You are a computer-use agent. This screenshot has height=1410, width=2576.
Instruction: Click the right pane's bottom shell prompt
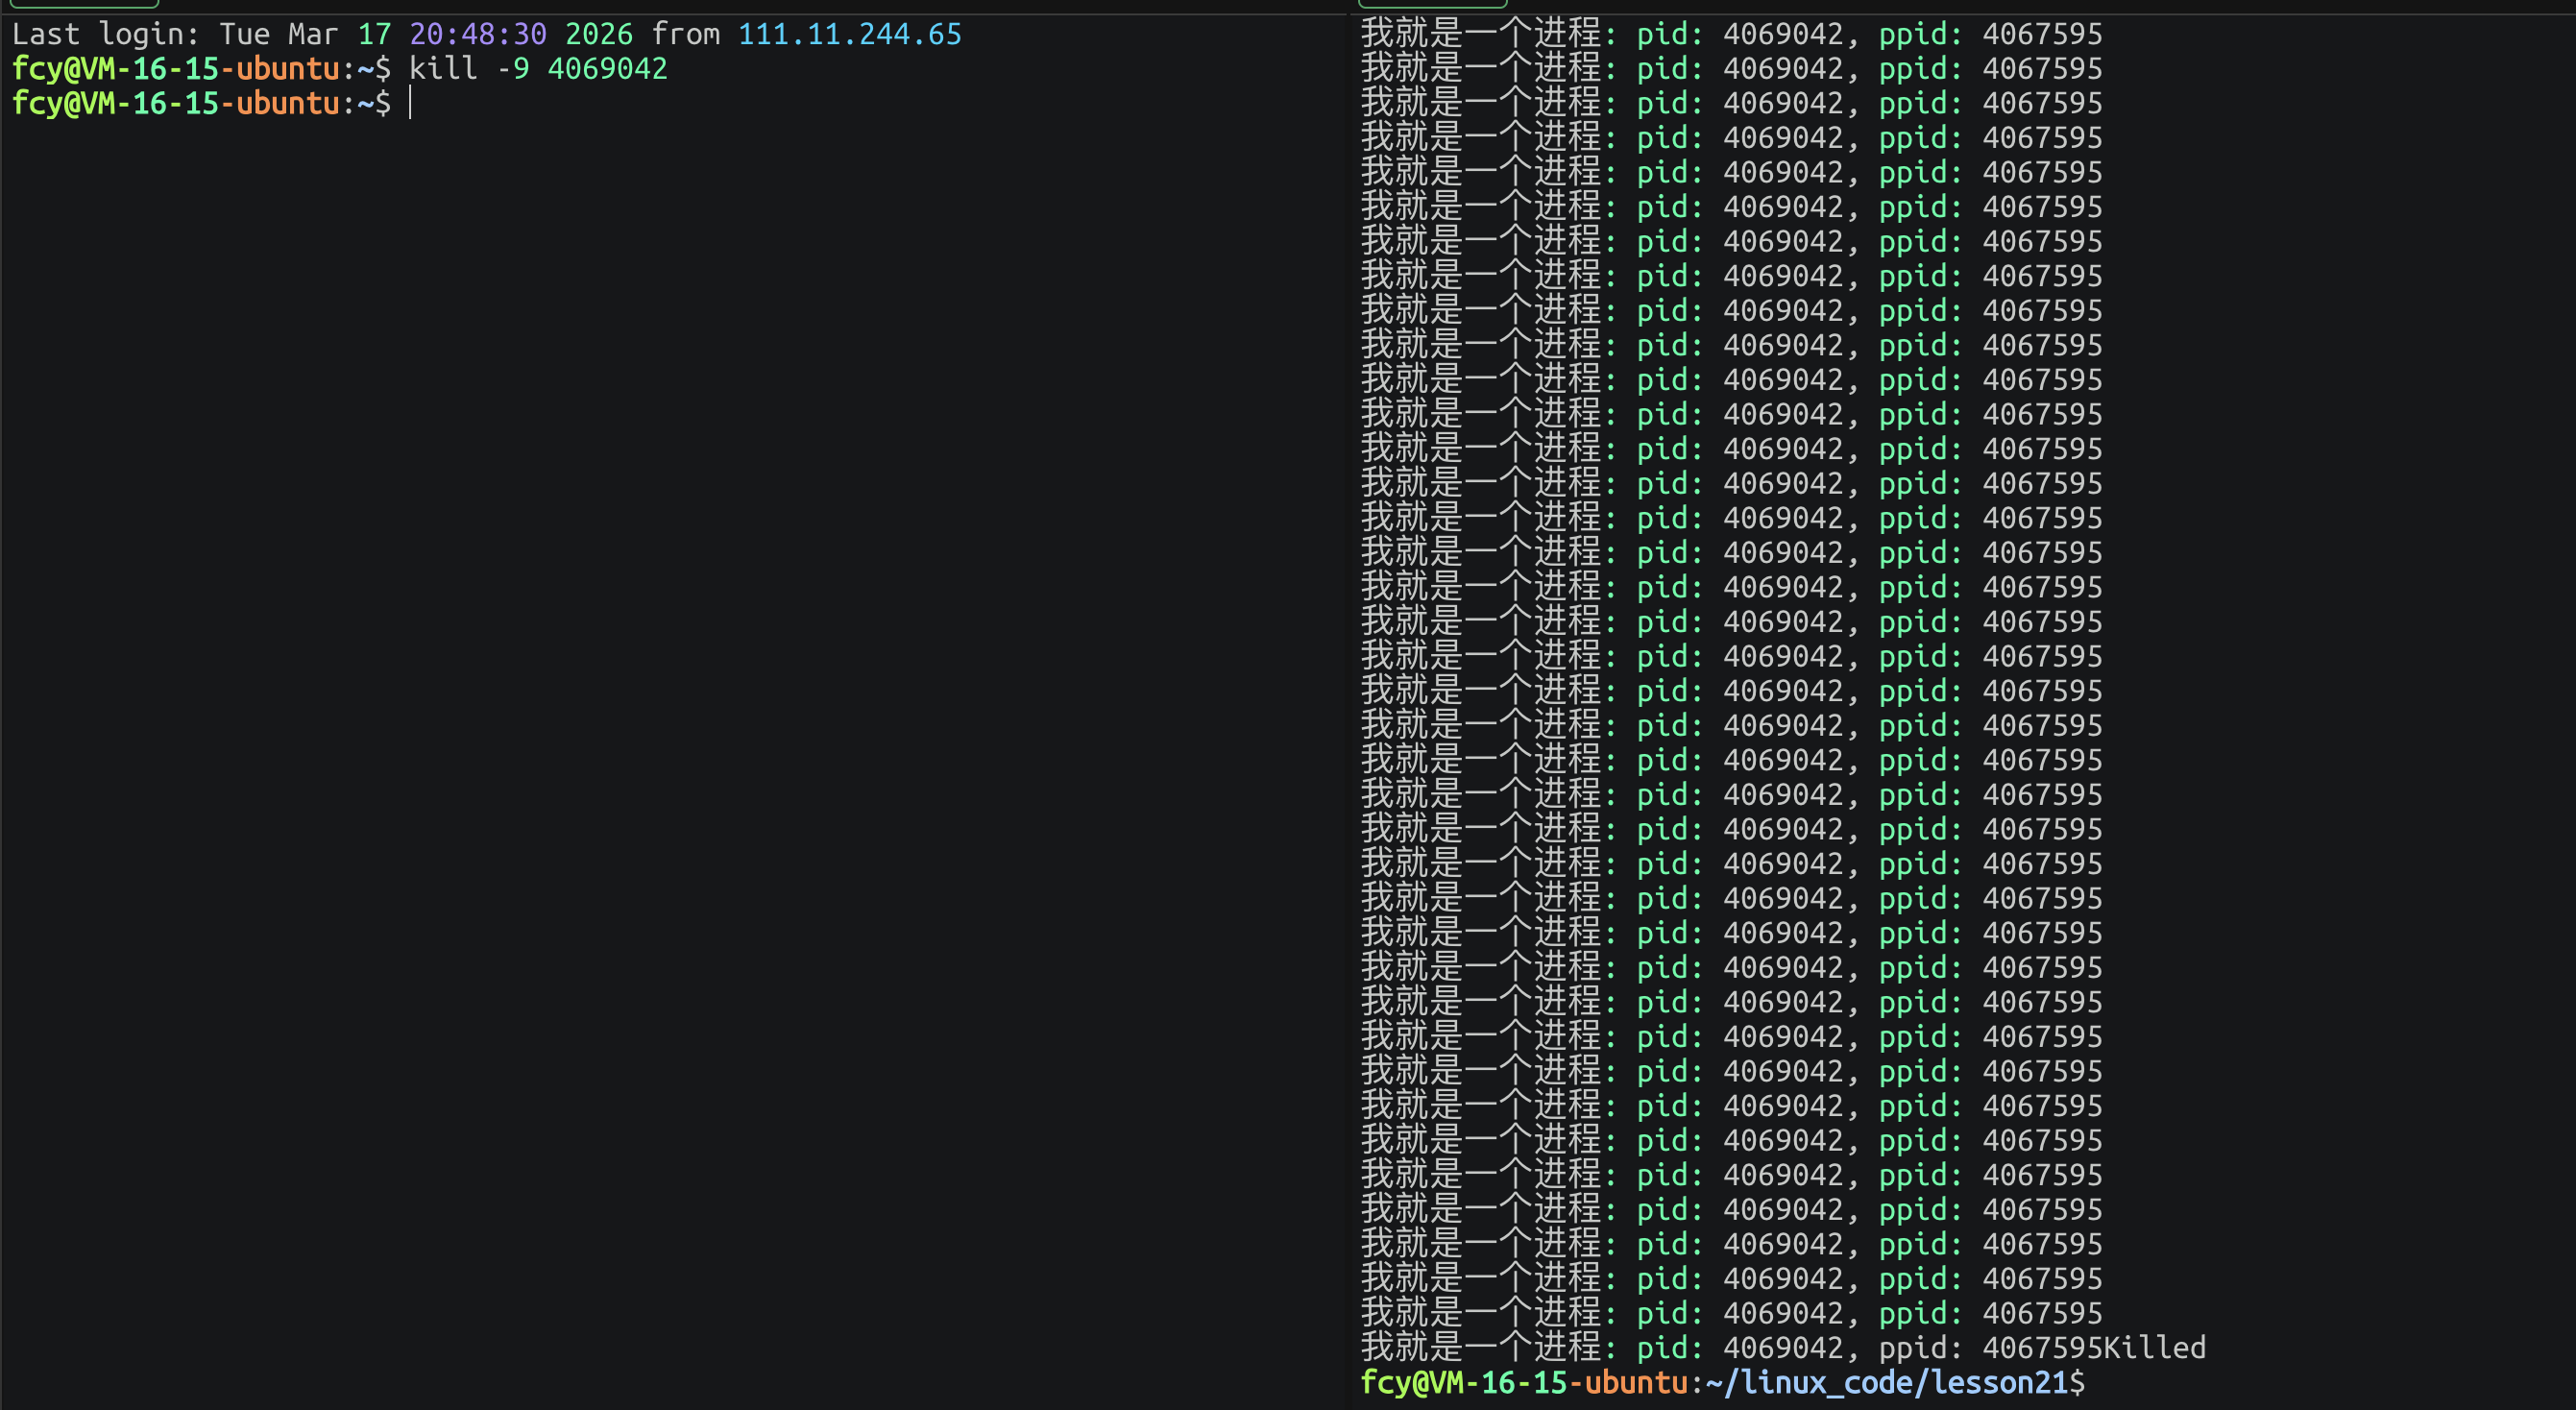(1722, 1383)
